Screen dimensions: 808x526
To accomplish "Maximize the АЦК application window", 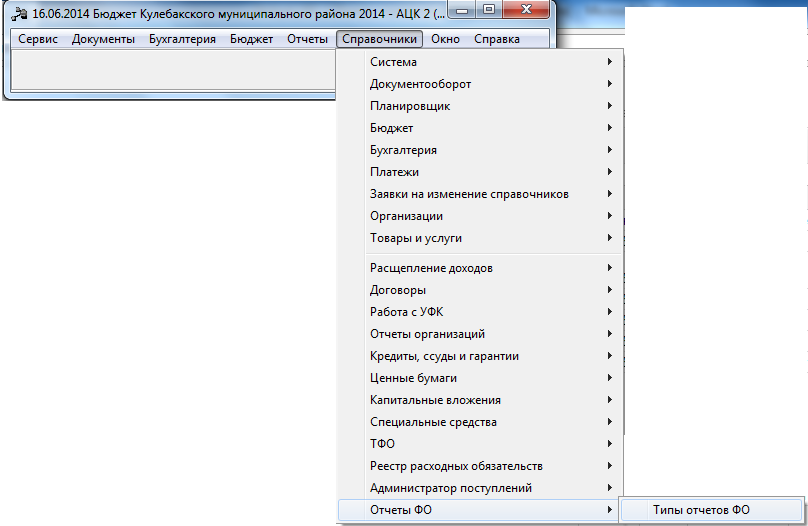I will (489, 10).
